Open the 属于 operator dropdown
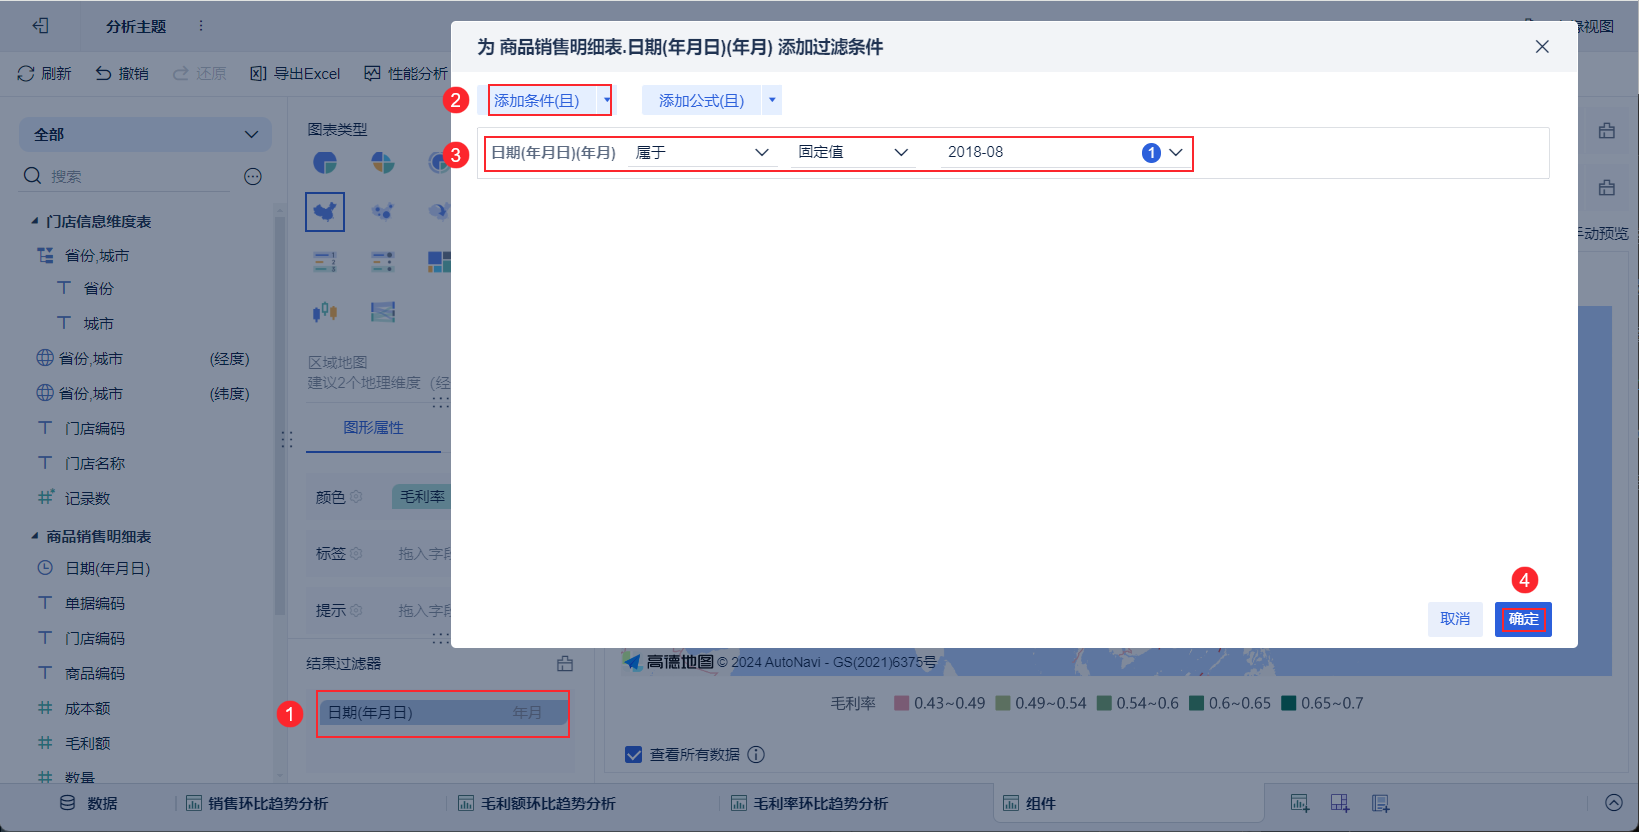Viewport: 1639px width, 832px height. 702,152
